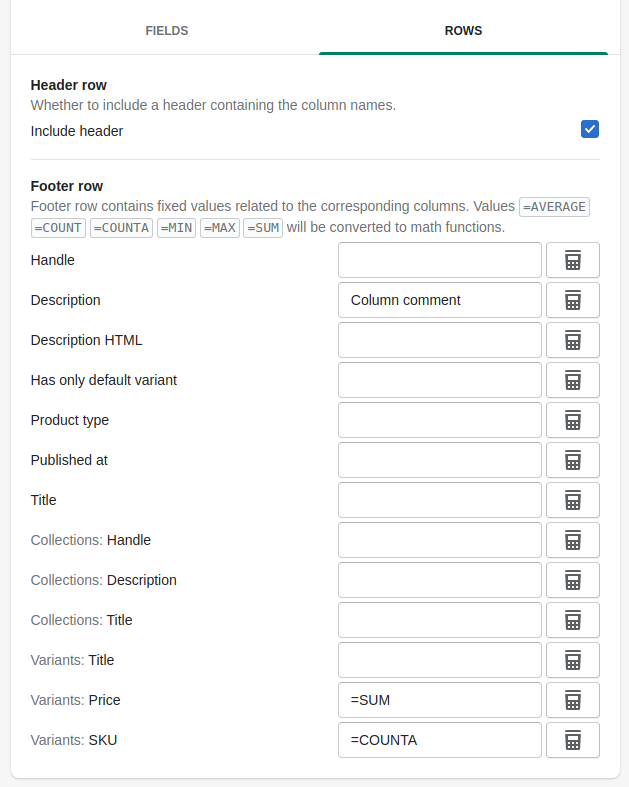Focus the Collections: Title footer field
The image size is (629, 787).
(x=440, y=620)
